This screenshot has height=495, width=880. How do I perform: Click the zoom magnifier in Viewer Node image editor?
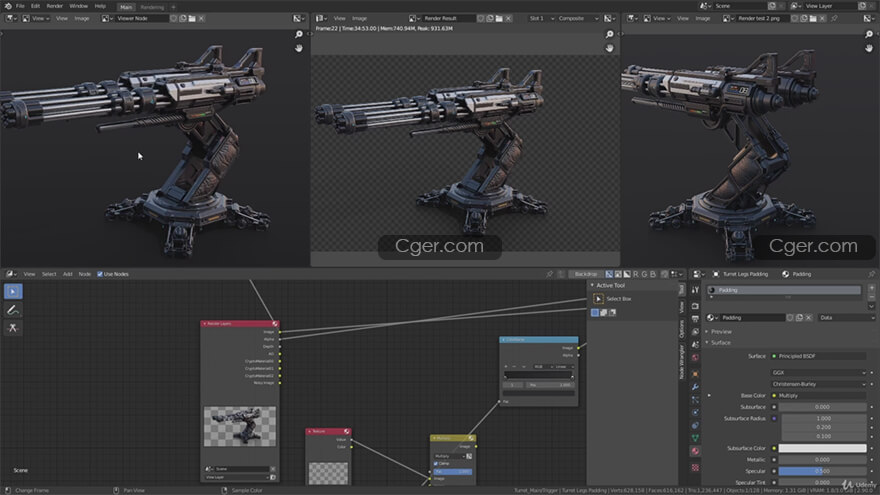coord(299,34)
